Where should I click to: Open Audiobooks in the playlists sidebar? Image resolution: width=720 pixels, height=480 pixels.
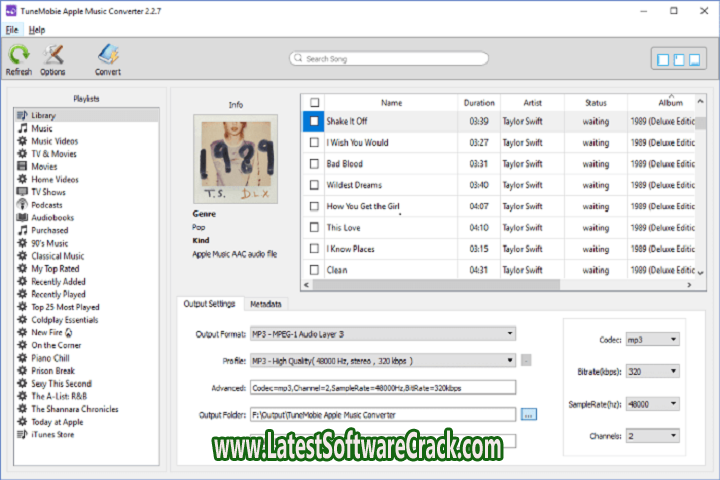50,217
